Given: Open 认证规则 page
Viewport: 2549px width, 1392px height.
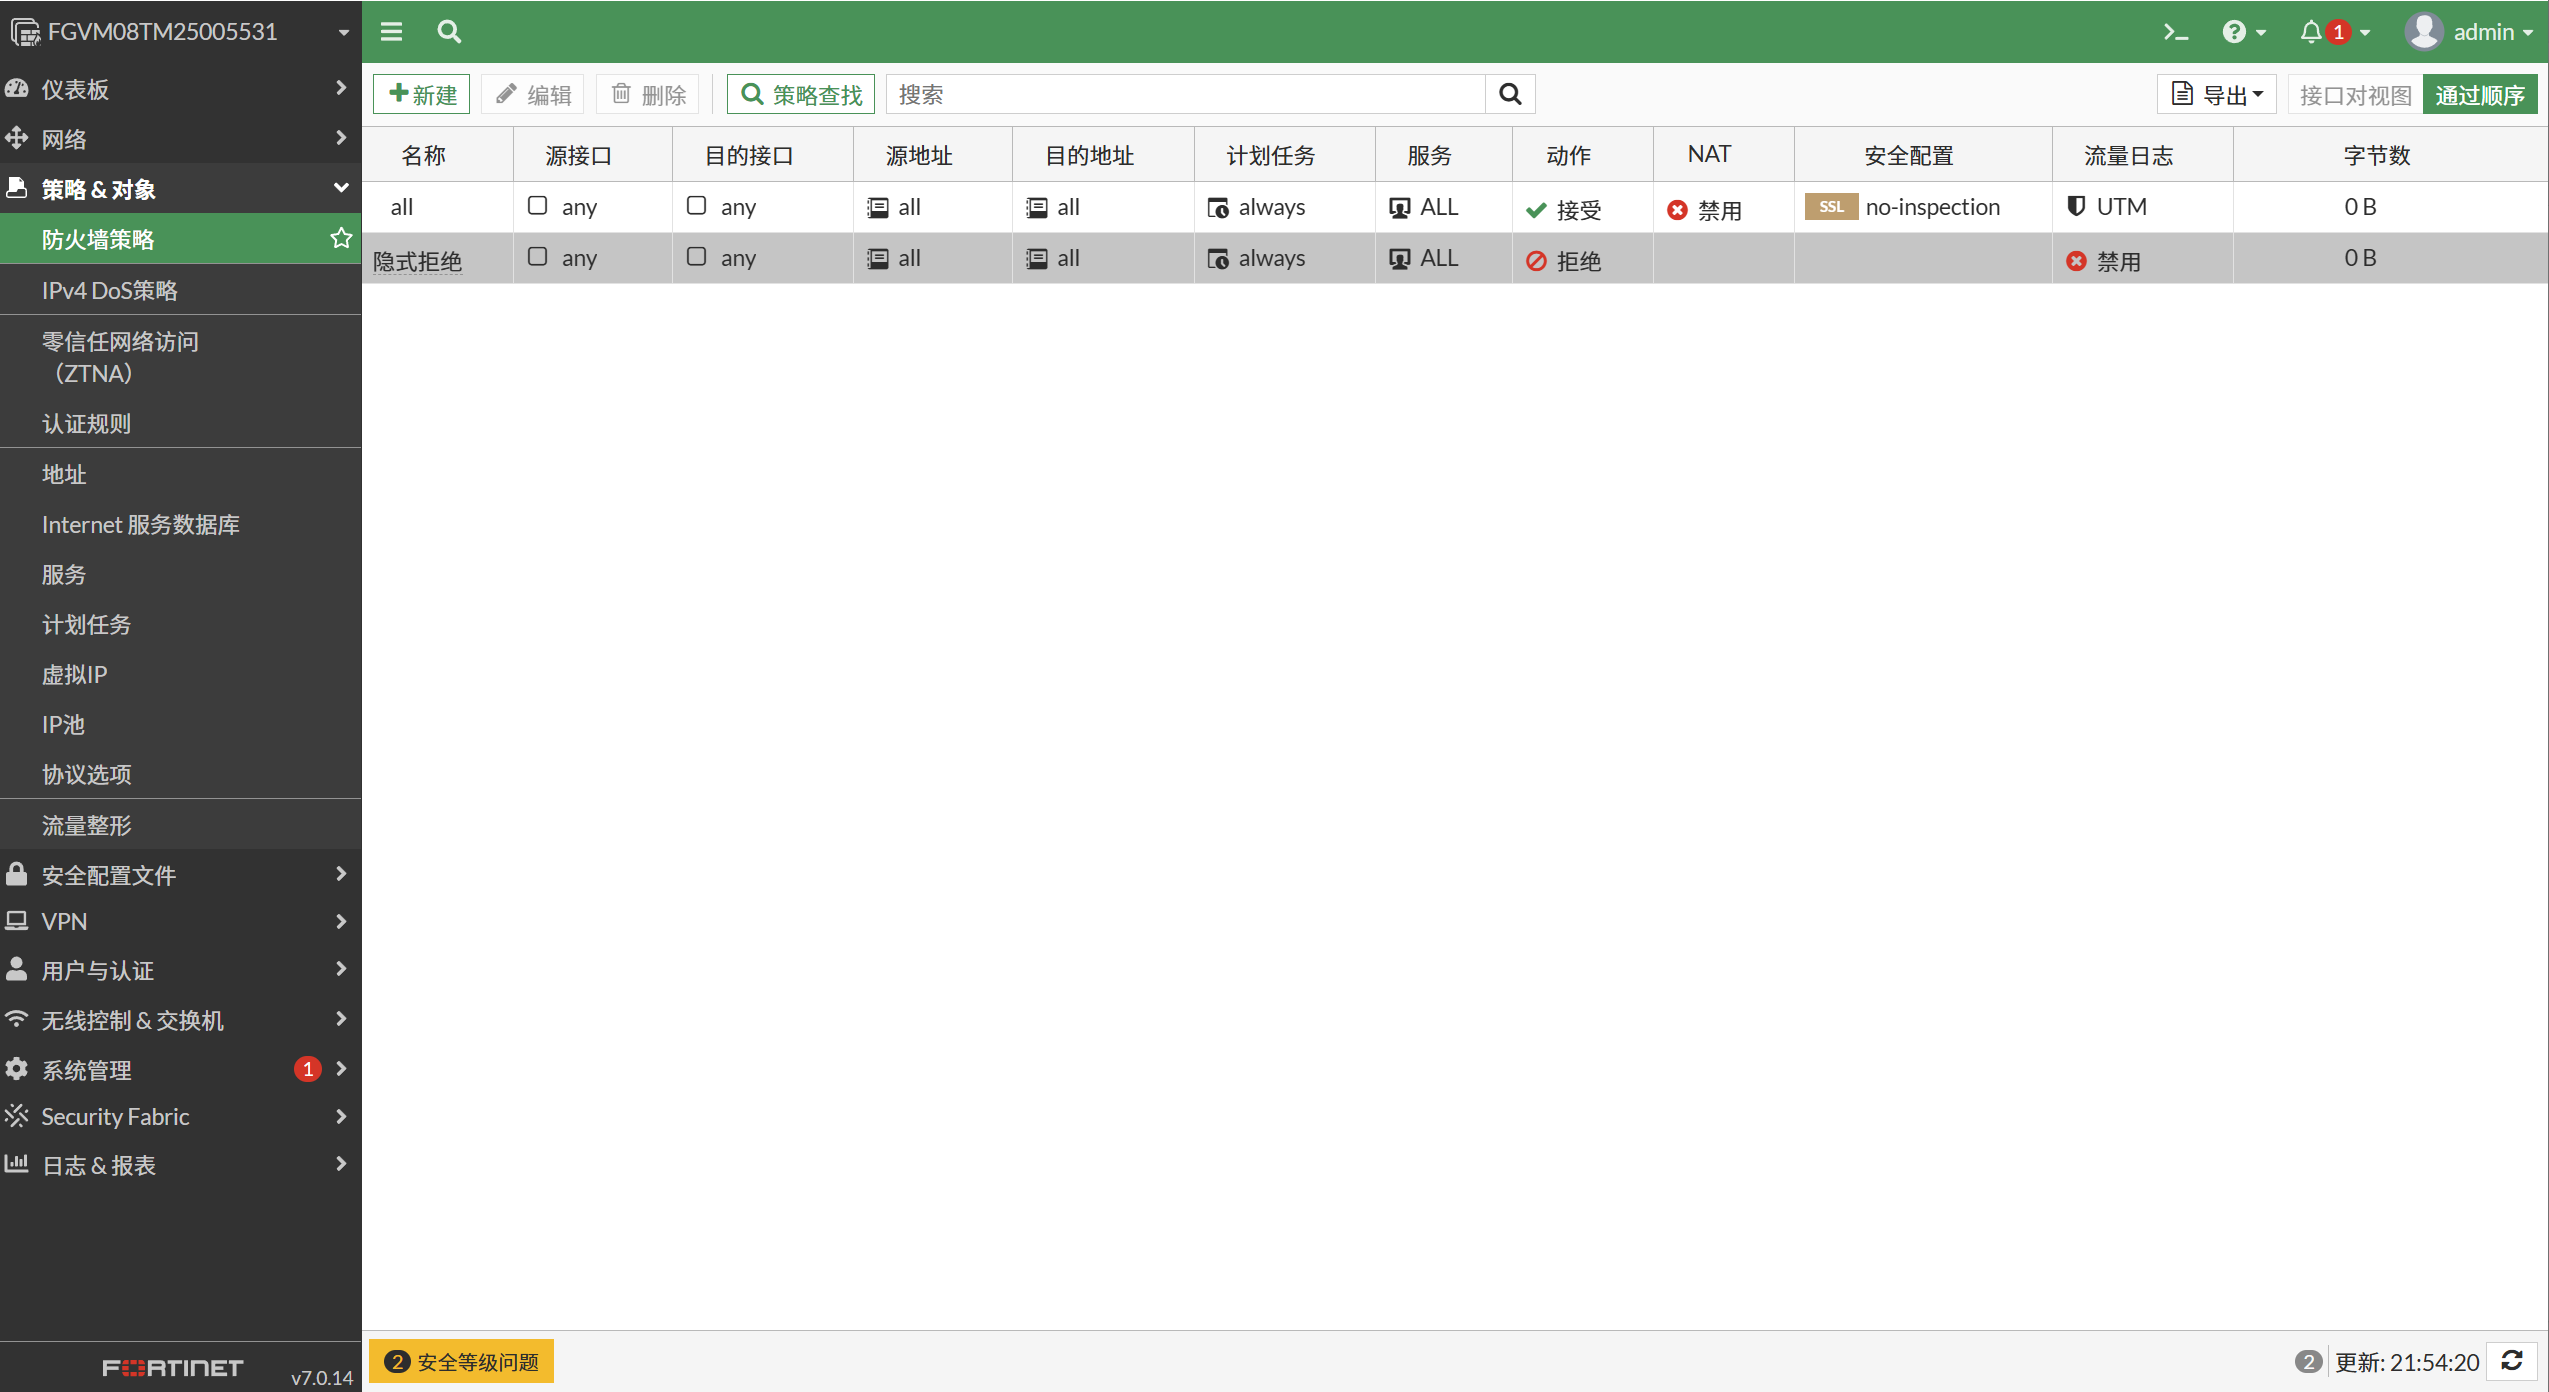Looking at the screenshot, I should pyautogui.click(x=180, y=423).
